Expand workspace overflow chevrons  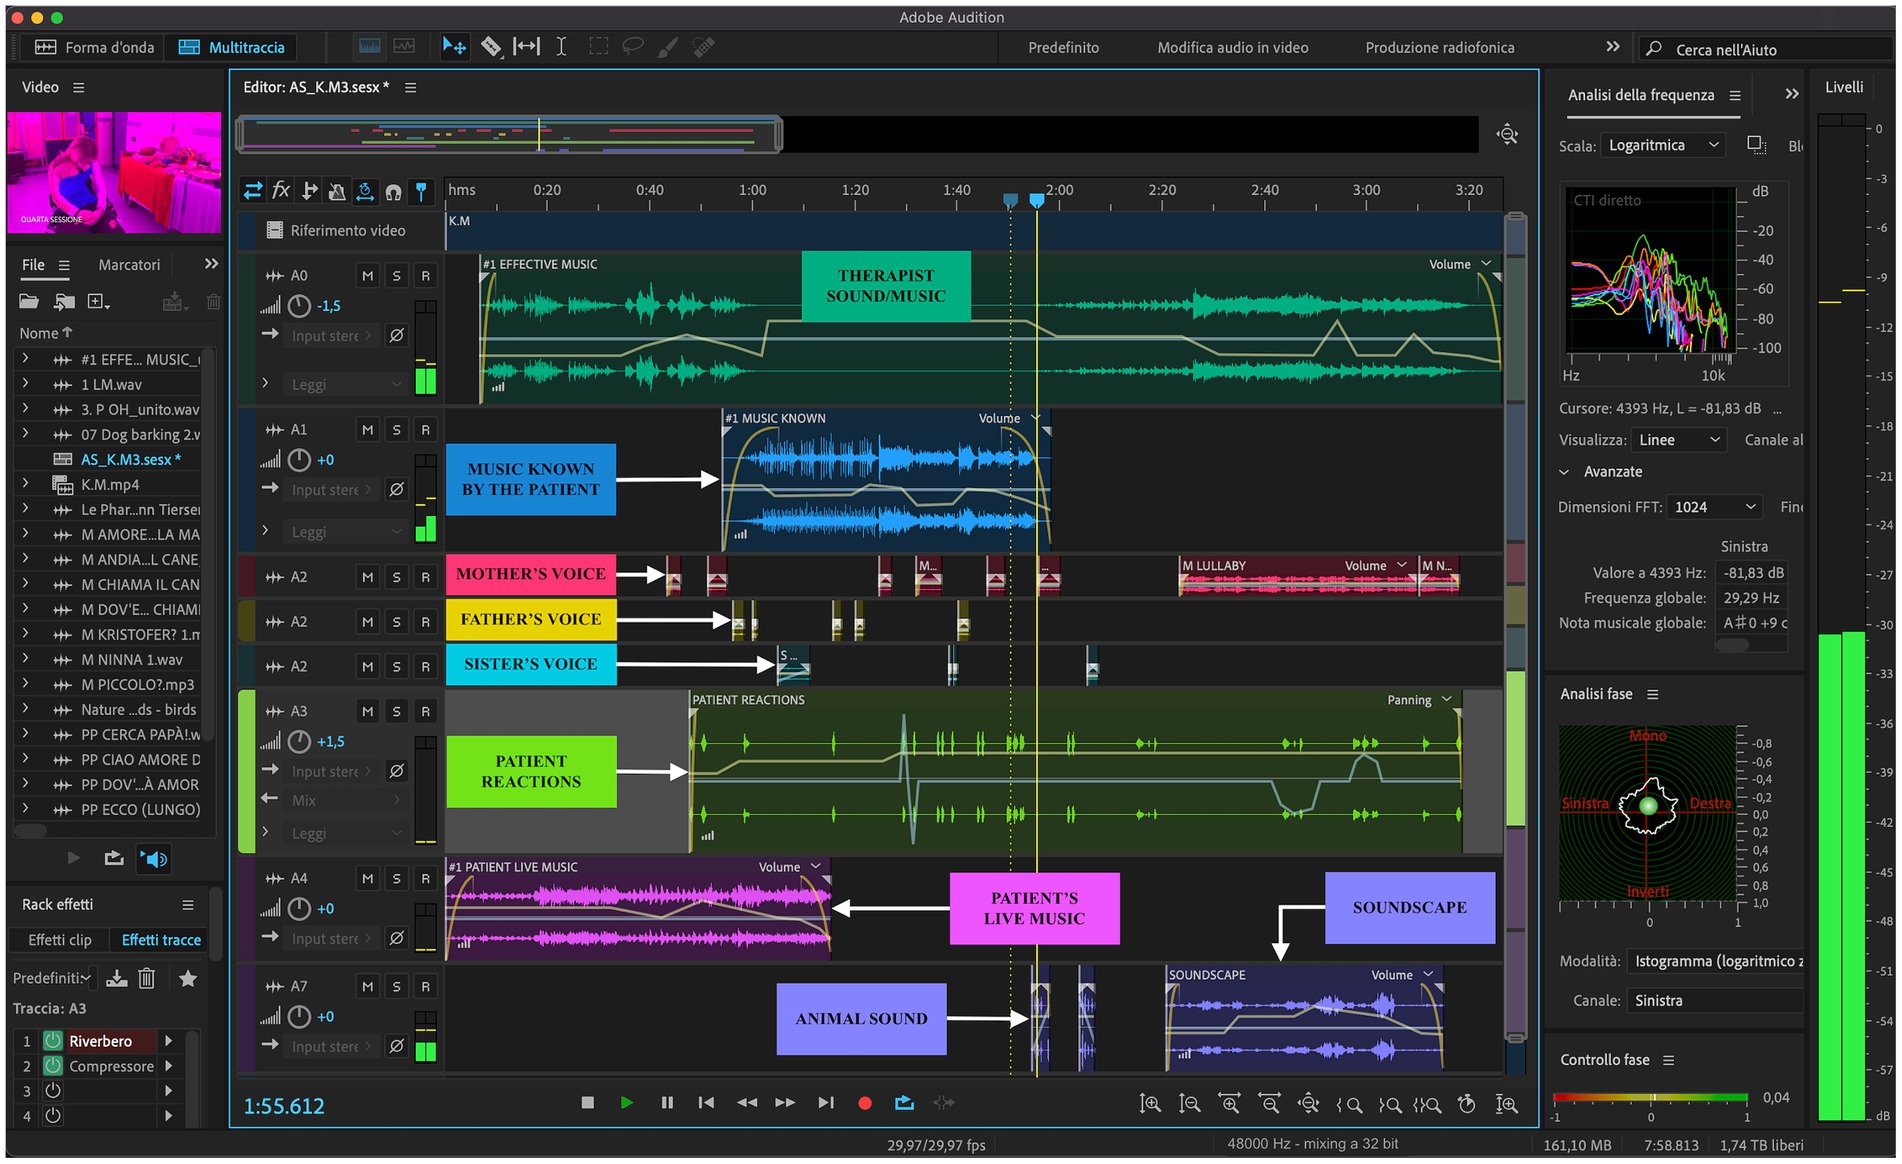1612,47
